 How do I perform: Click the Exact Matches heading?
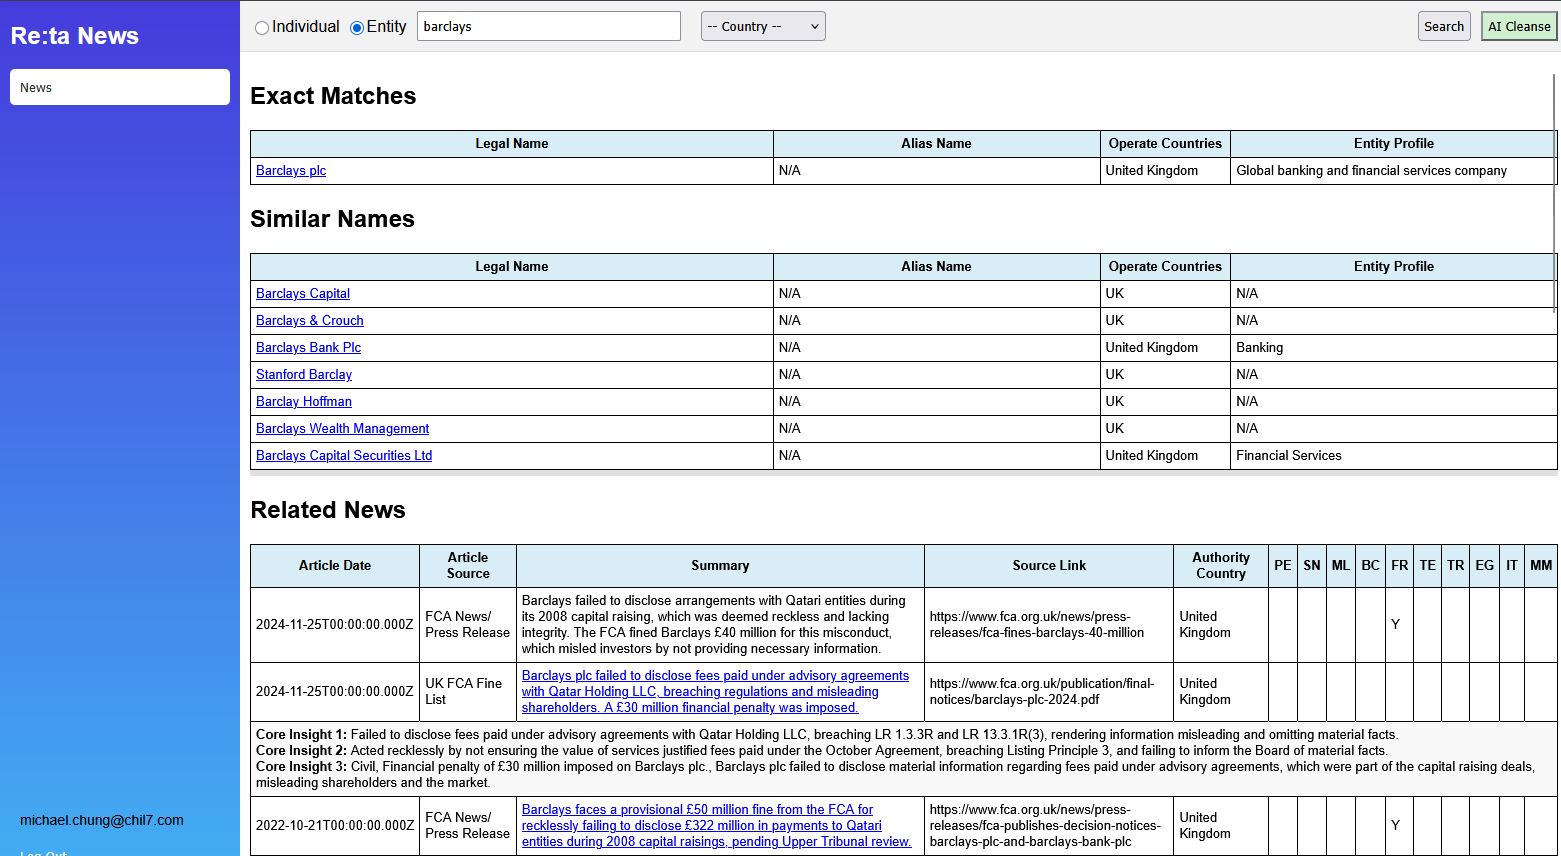point(333,96)
